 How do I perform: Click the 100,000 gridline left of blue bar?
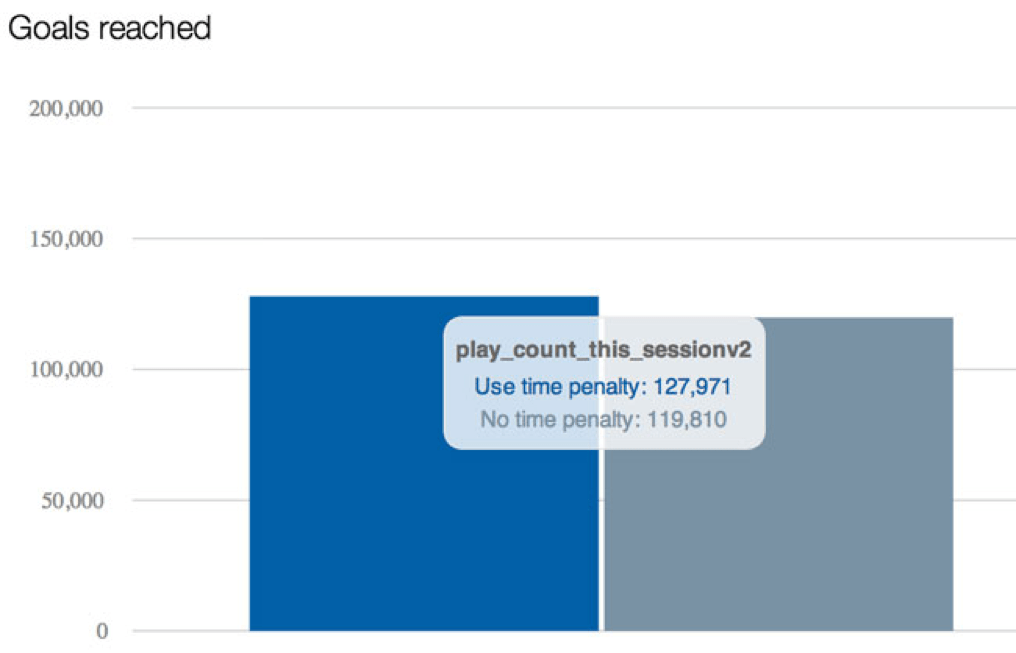190,369
